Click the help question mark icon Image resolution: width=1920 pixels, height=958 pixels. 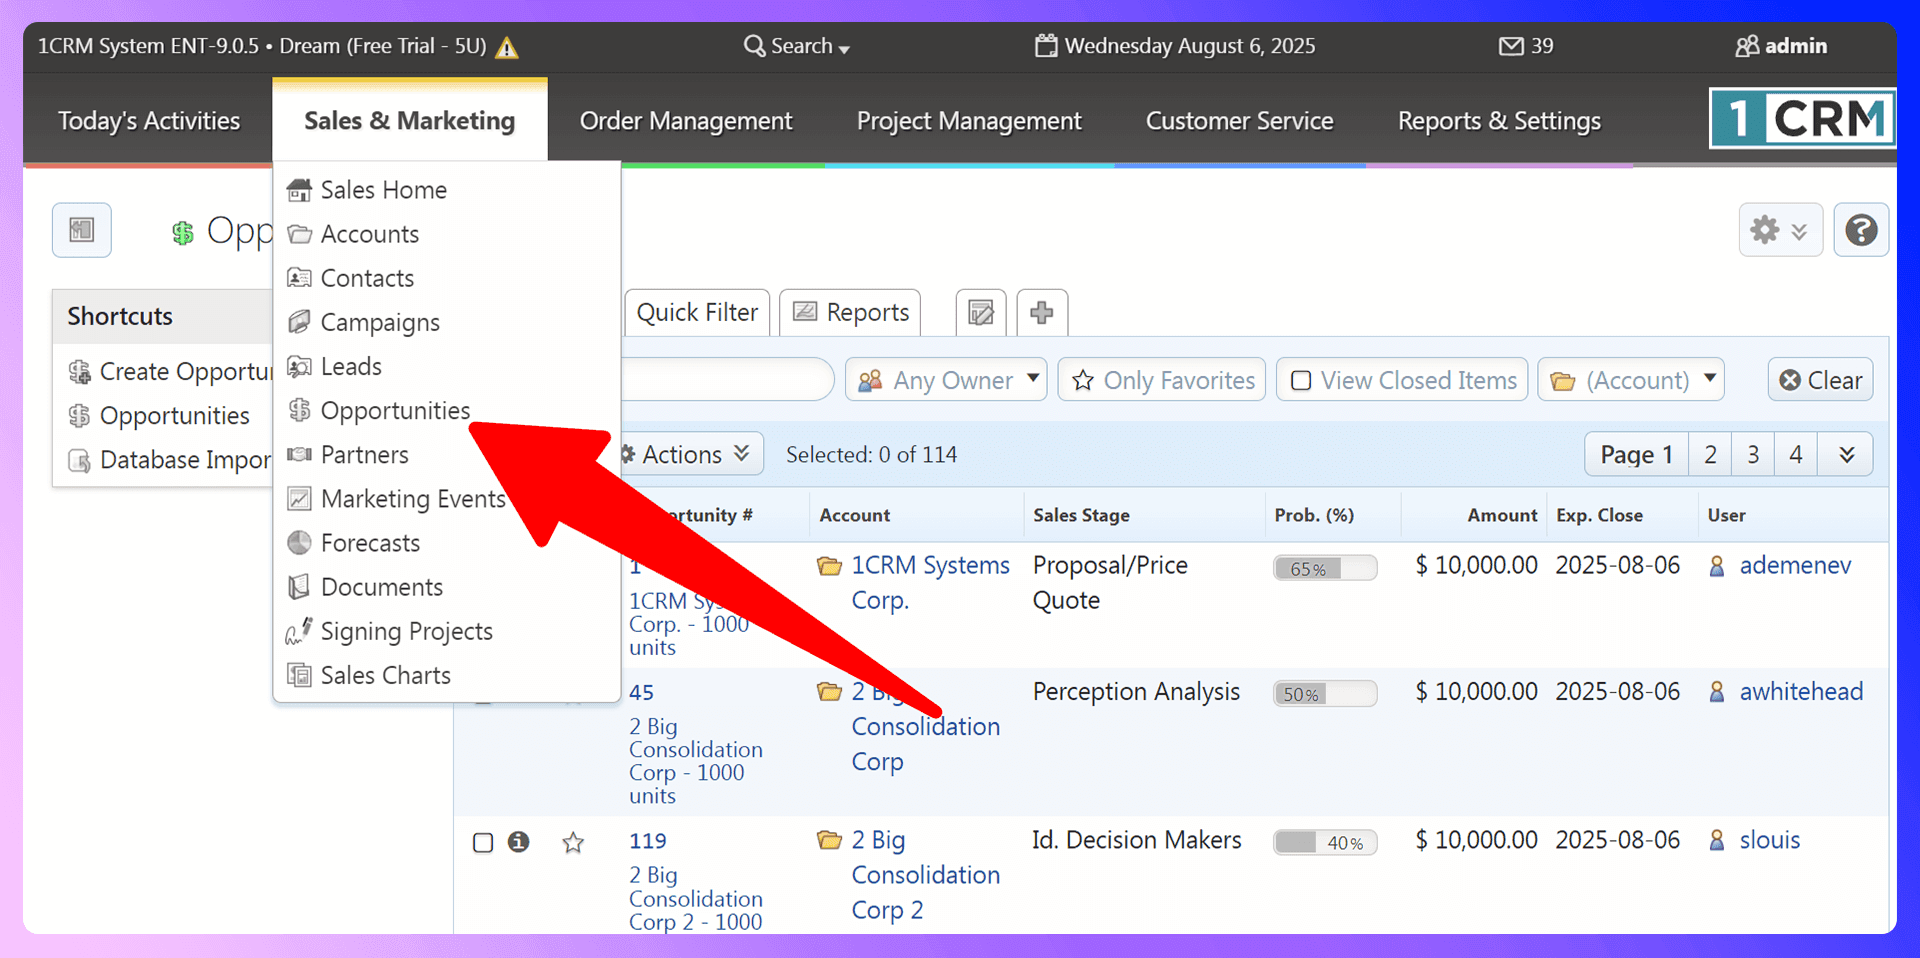click(x=1861, y=230)
